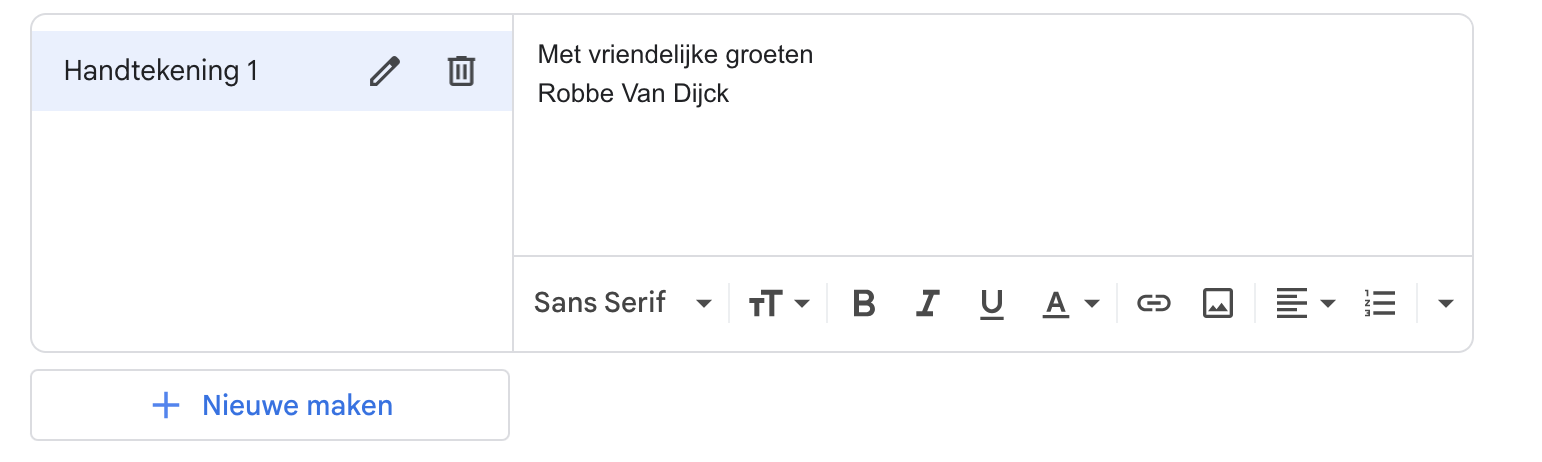The image size is (1542, 462).
Task: Click the small arrow next to text color
Action: pyautogui.click(x=1092, y=303)
